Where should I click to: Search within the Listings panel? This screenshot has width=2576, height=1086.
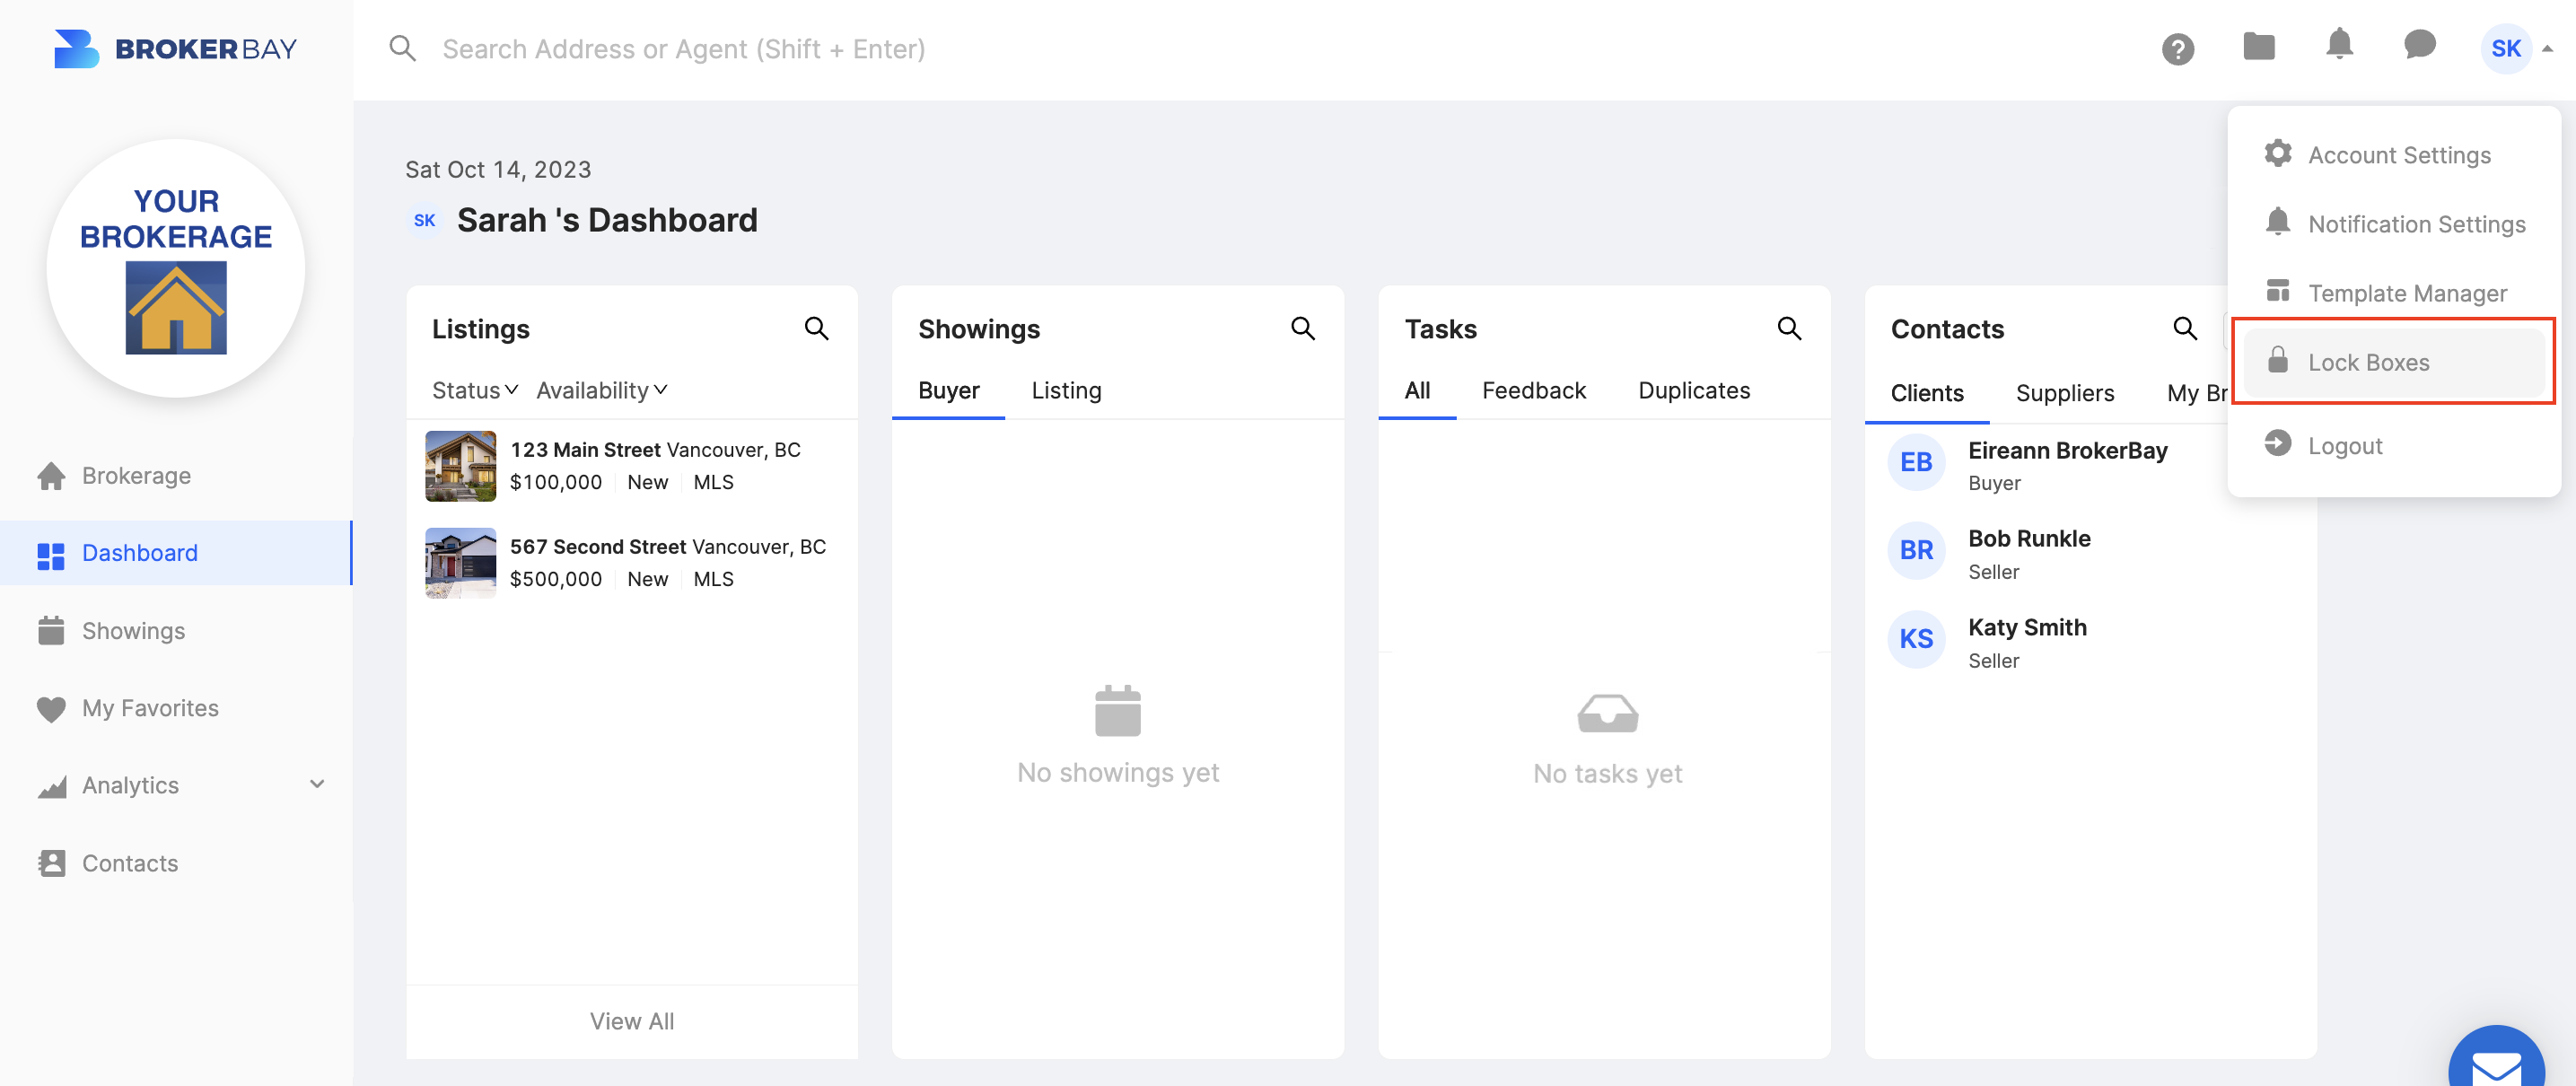tap(816, 329)
